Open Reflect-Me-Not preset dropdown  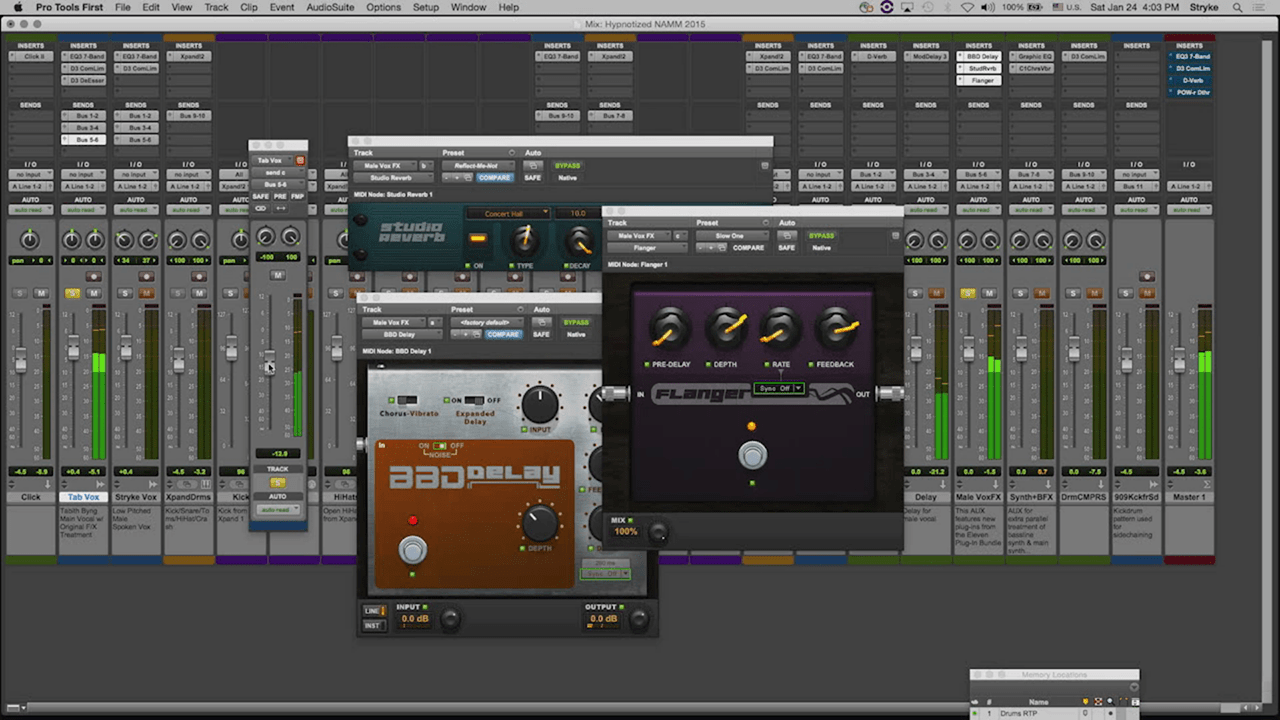click(477, 166)
